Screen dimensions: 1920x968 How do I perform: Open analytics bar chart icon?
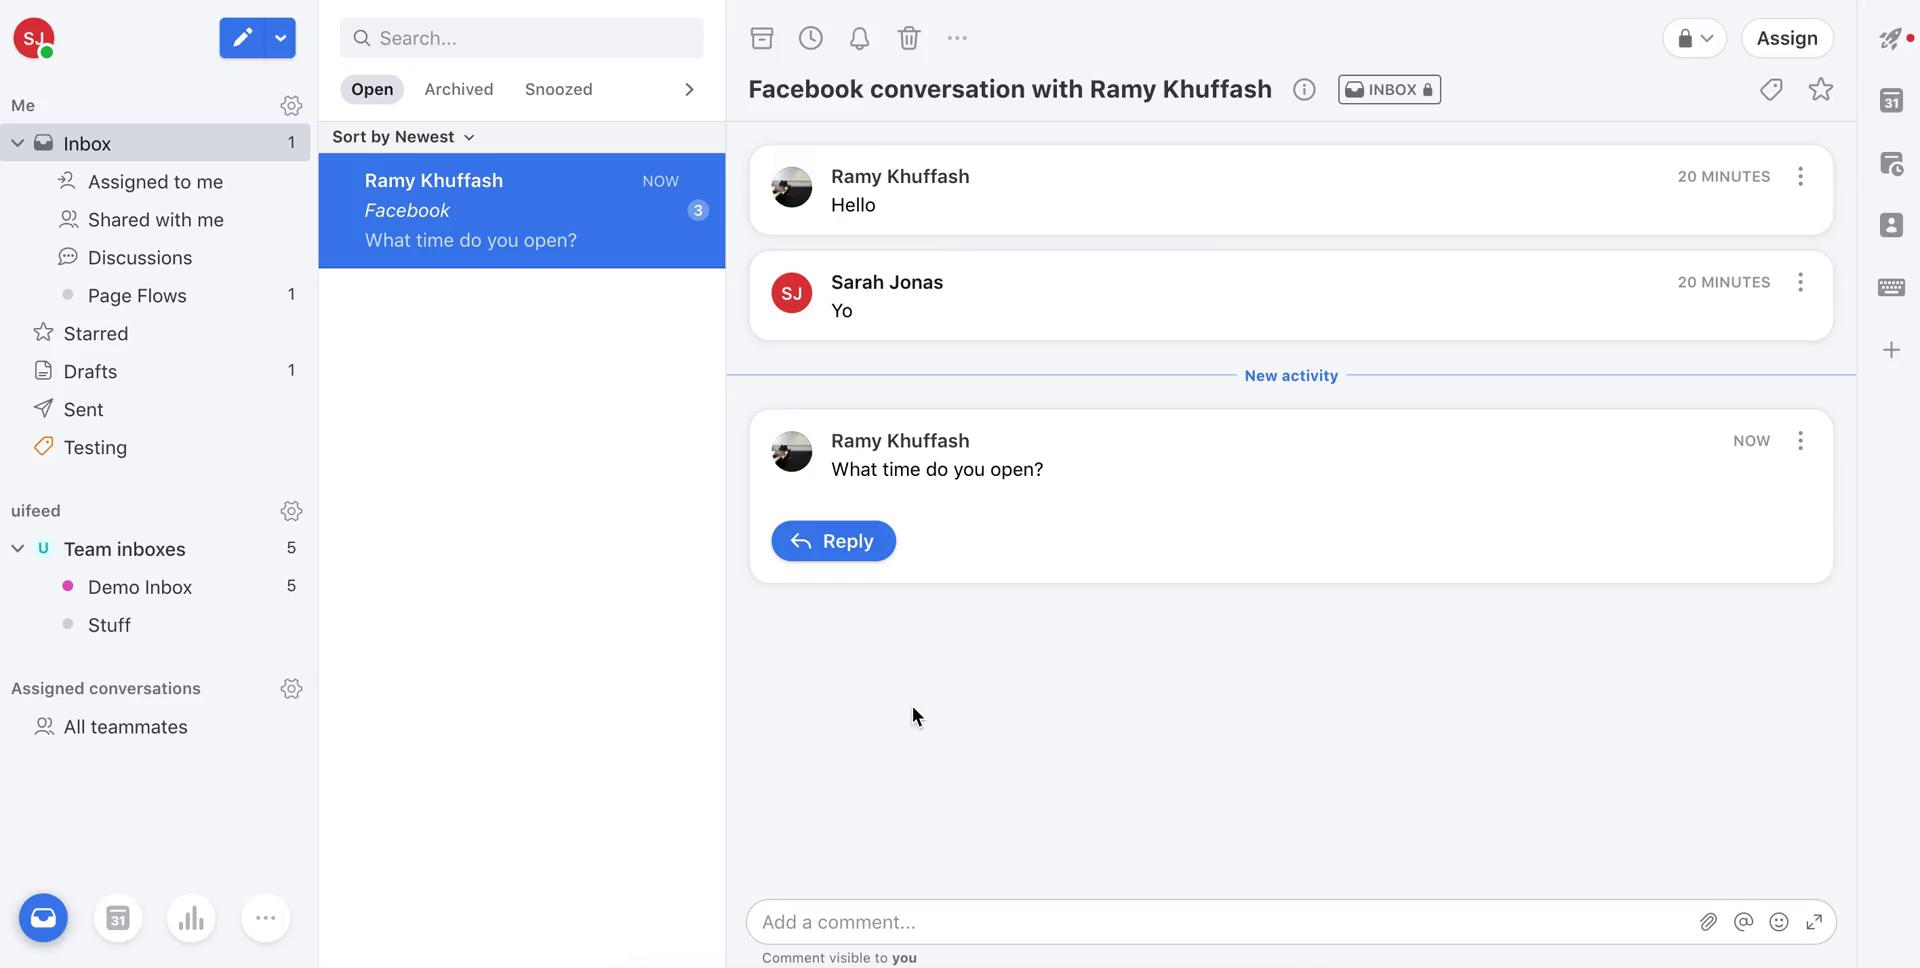point(191,918)
